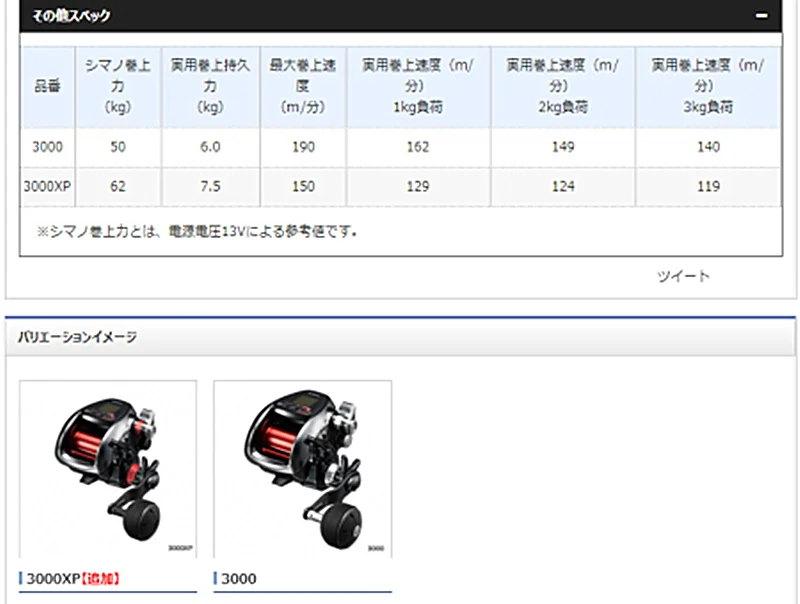Click the value 7.5 in 3000XP row
Image resolution: width=800 pixels, height=604 pixels.
tap(210, 186)
